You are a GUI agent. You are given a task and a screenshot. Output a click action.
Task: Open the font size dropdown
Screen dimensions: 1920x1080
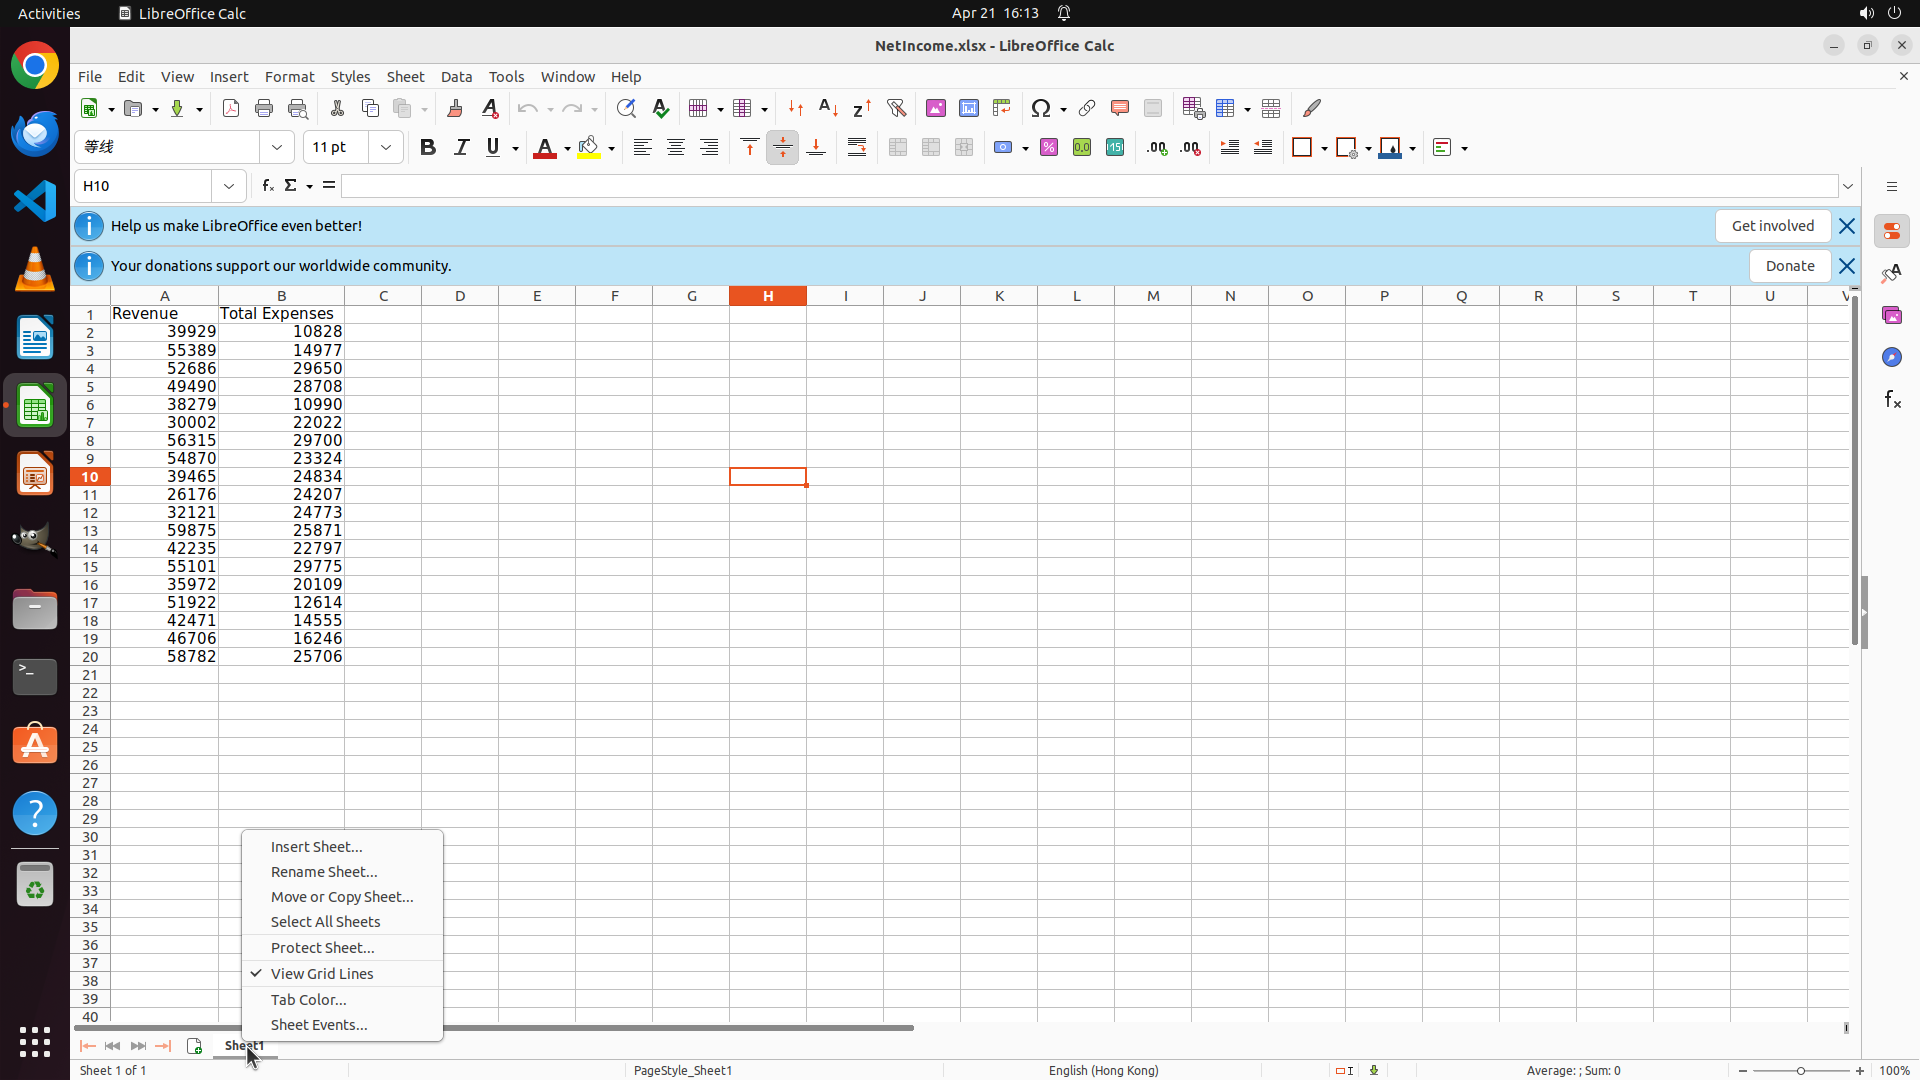(386, 148)
